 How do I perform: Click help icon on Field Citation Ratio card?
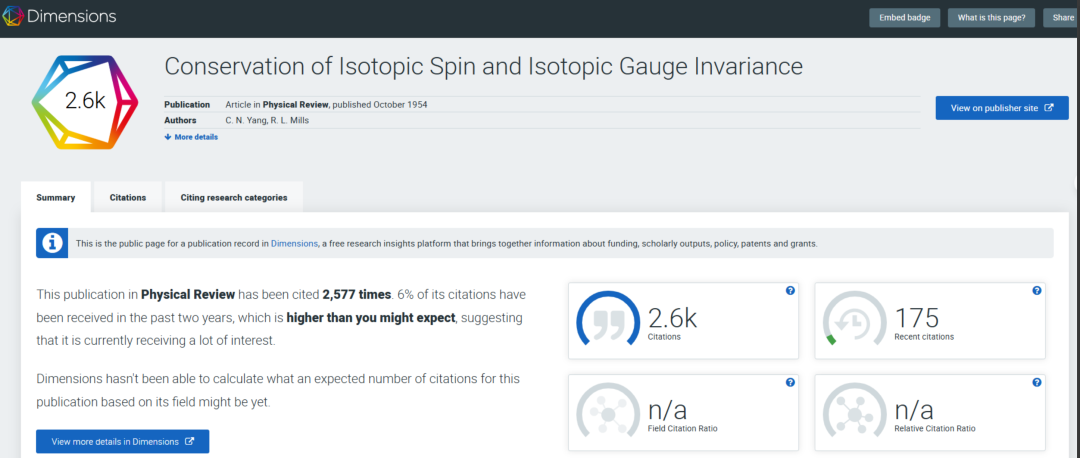tap(790, 383)
